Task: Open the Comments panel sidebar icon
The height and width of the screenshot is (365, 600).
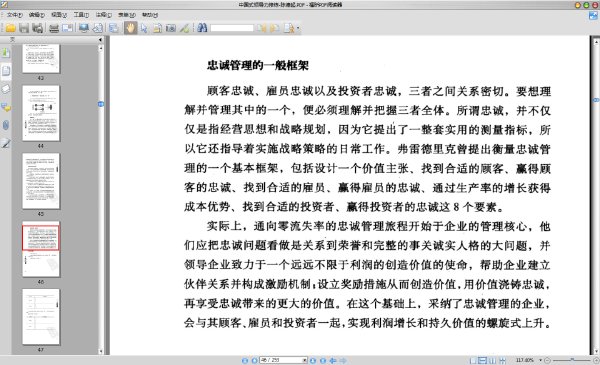Action: point(6,108)
